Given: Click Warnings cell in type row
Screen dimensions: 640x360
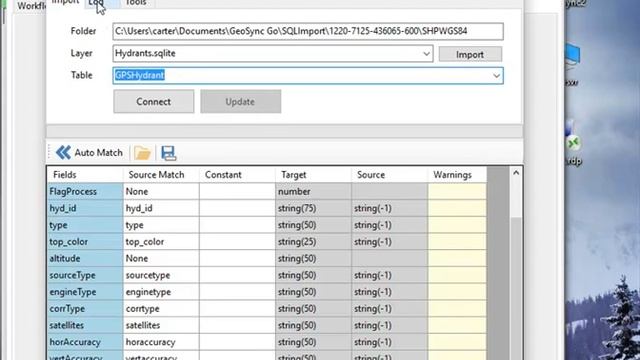Looking at the screenshot, I should point(457,225).
